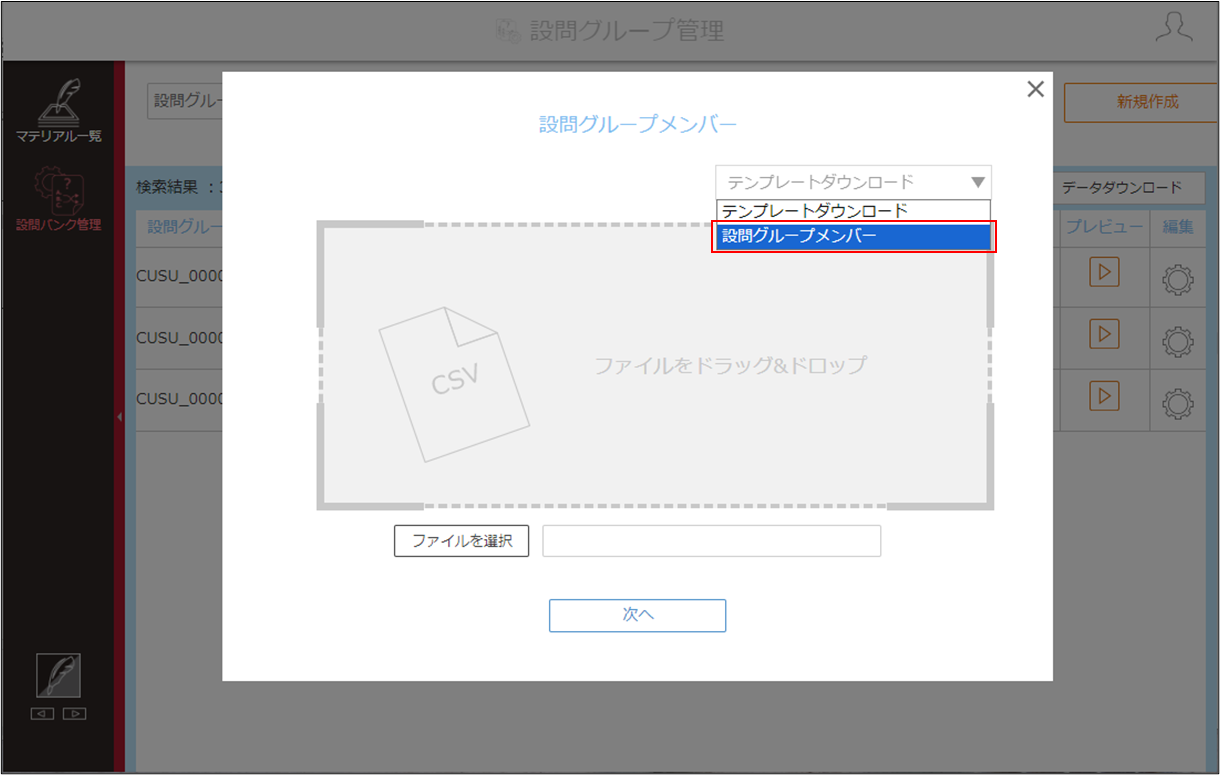Preview the first row with play icon
1220x775 pixels.
coord(1104,272)
